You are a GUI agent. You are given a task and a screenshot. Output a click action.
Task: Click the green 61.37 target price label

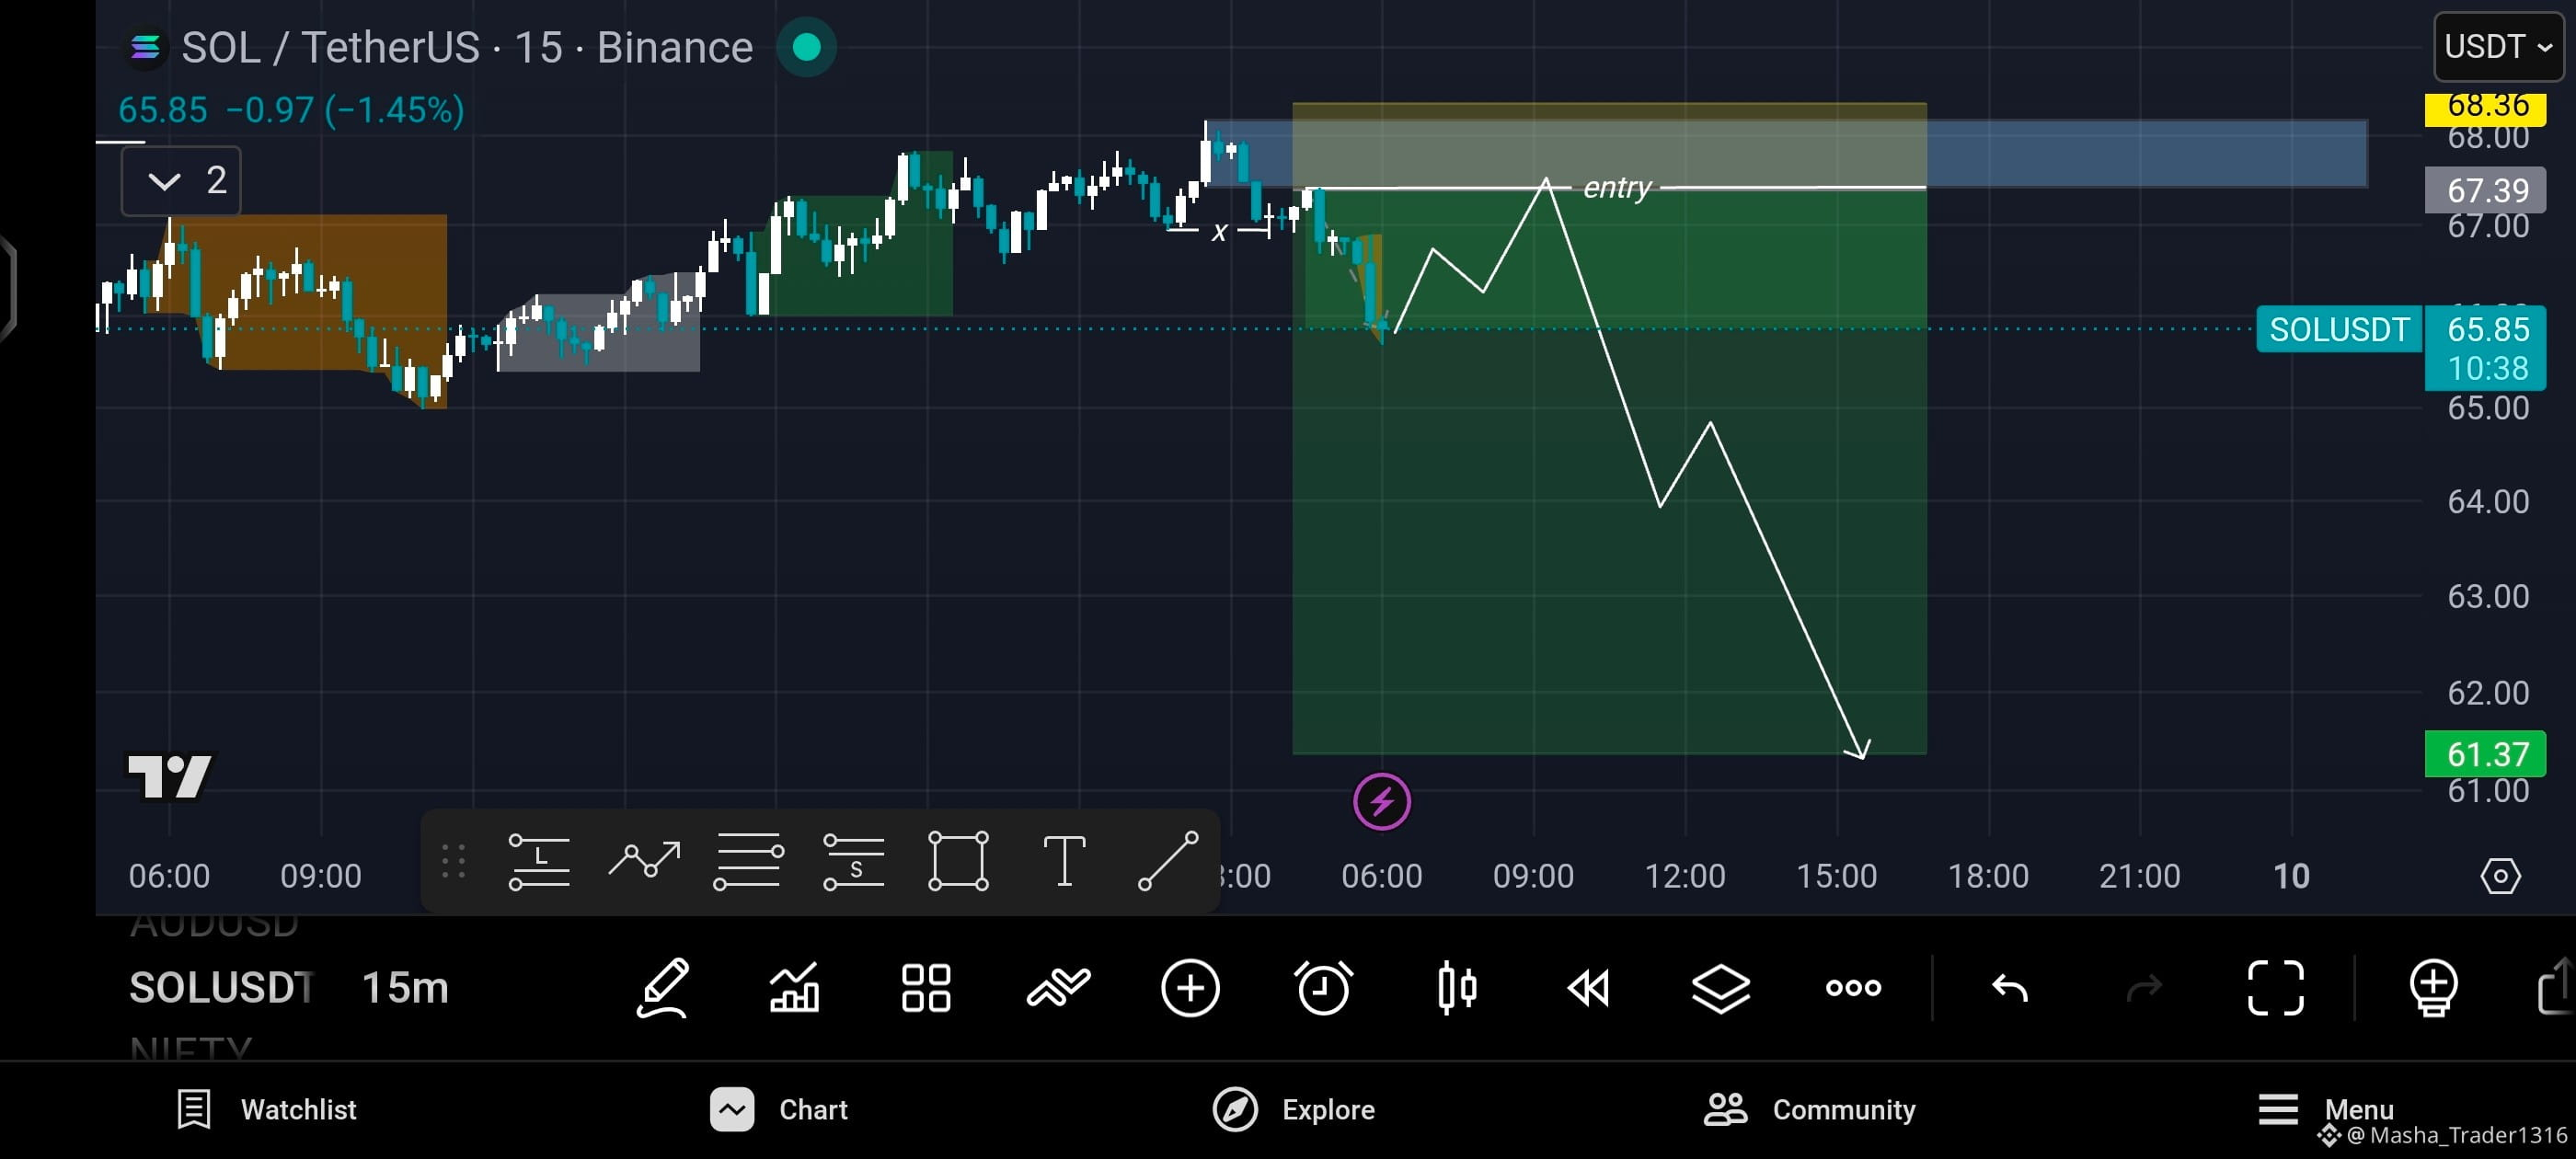pos(2486,754)
